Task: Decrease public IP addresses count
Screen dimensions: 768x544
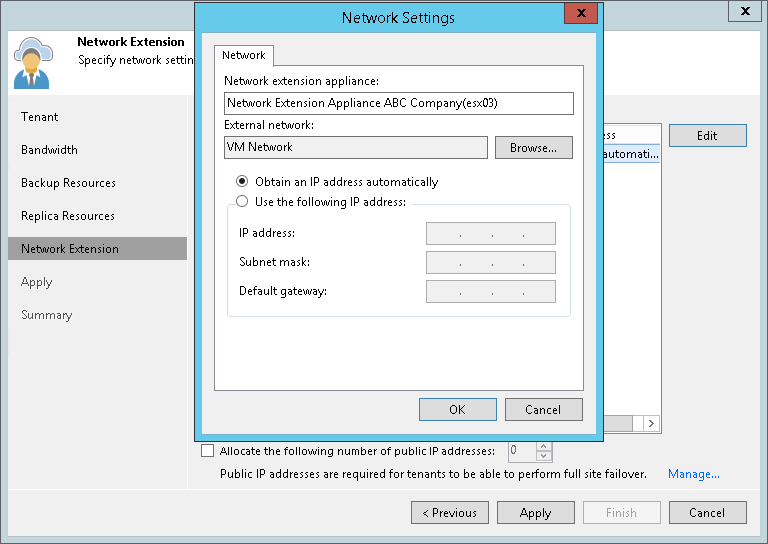Action: tap(544, 456)
